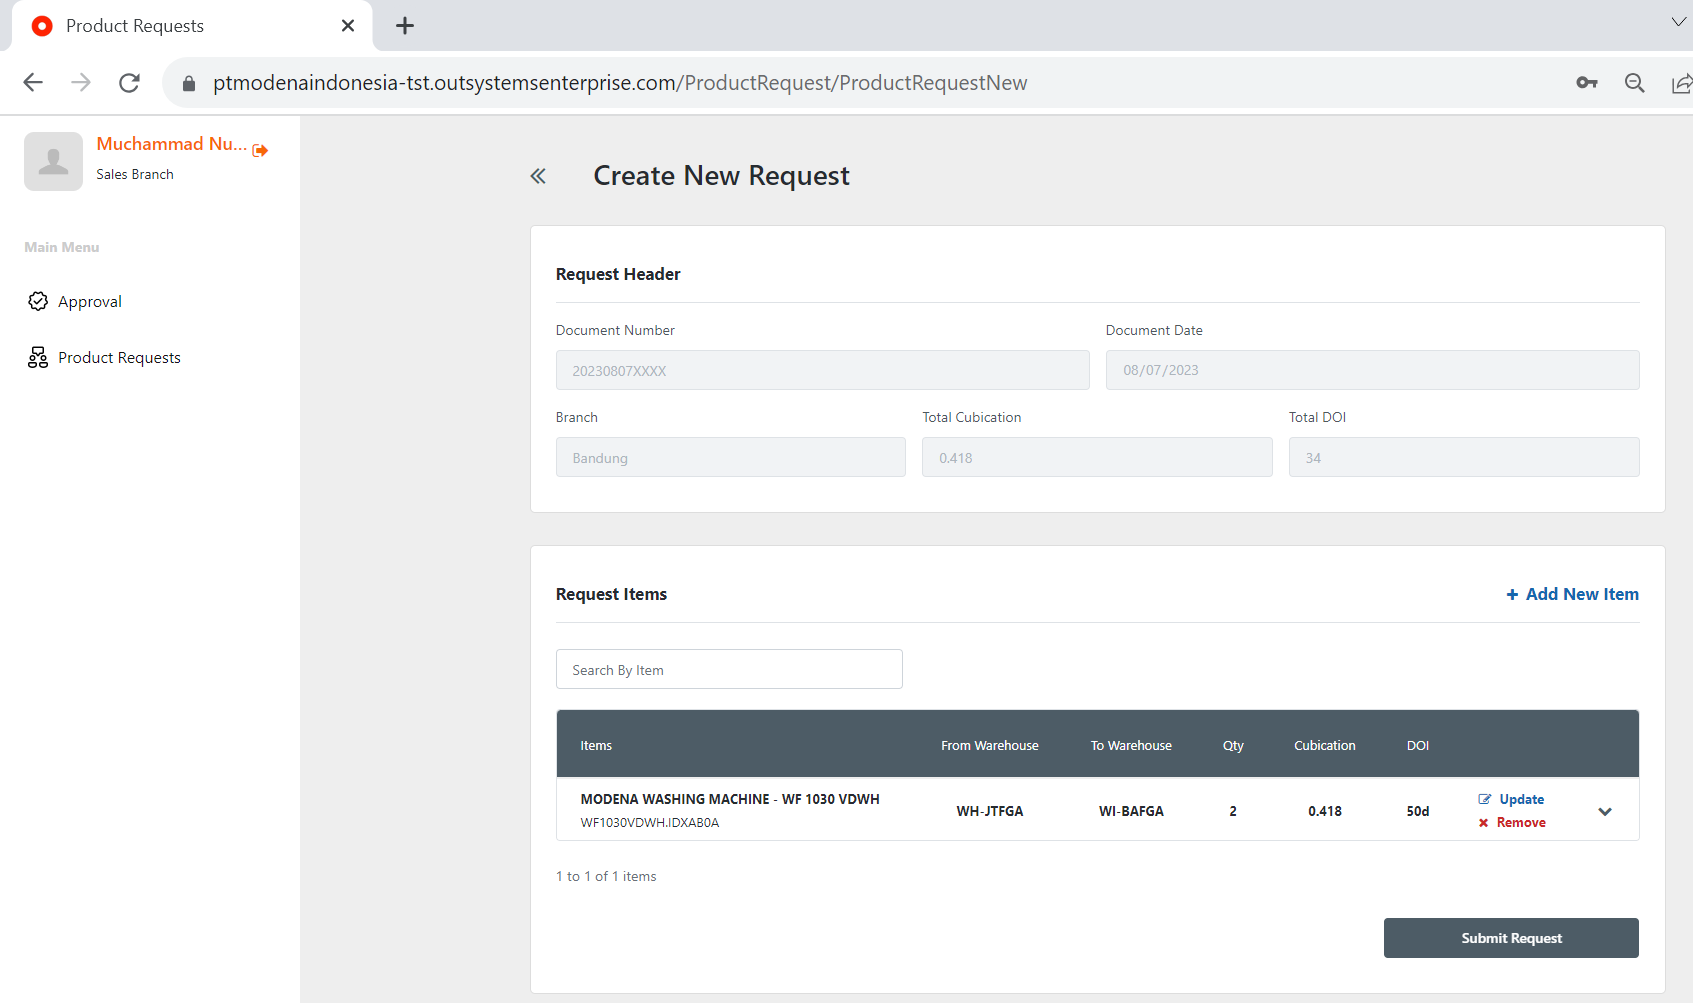The width and height of the screenshot is (1693, 1003).
Task: Expand the washing machine row details
Action: 1604,811
